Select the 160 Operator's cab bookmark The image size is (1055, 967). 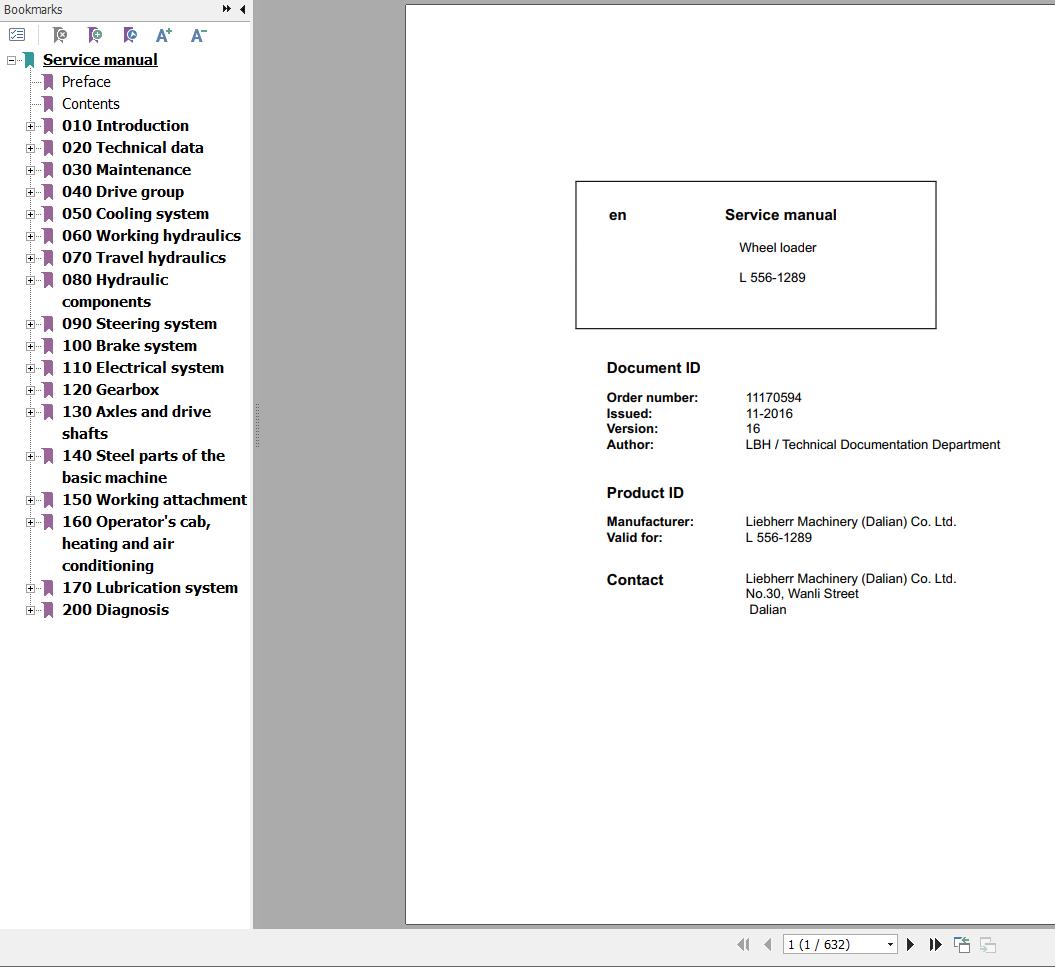point(137,544)
